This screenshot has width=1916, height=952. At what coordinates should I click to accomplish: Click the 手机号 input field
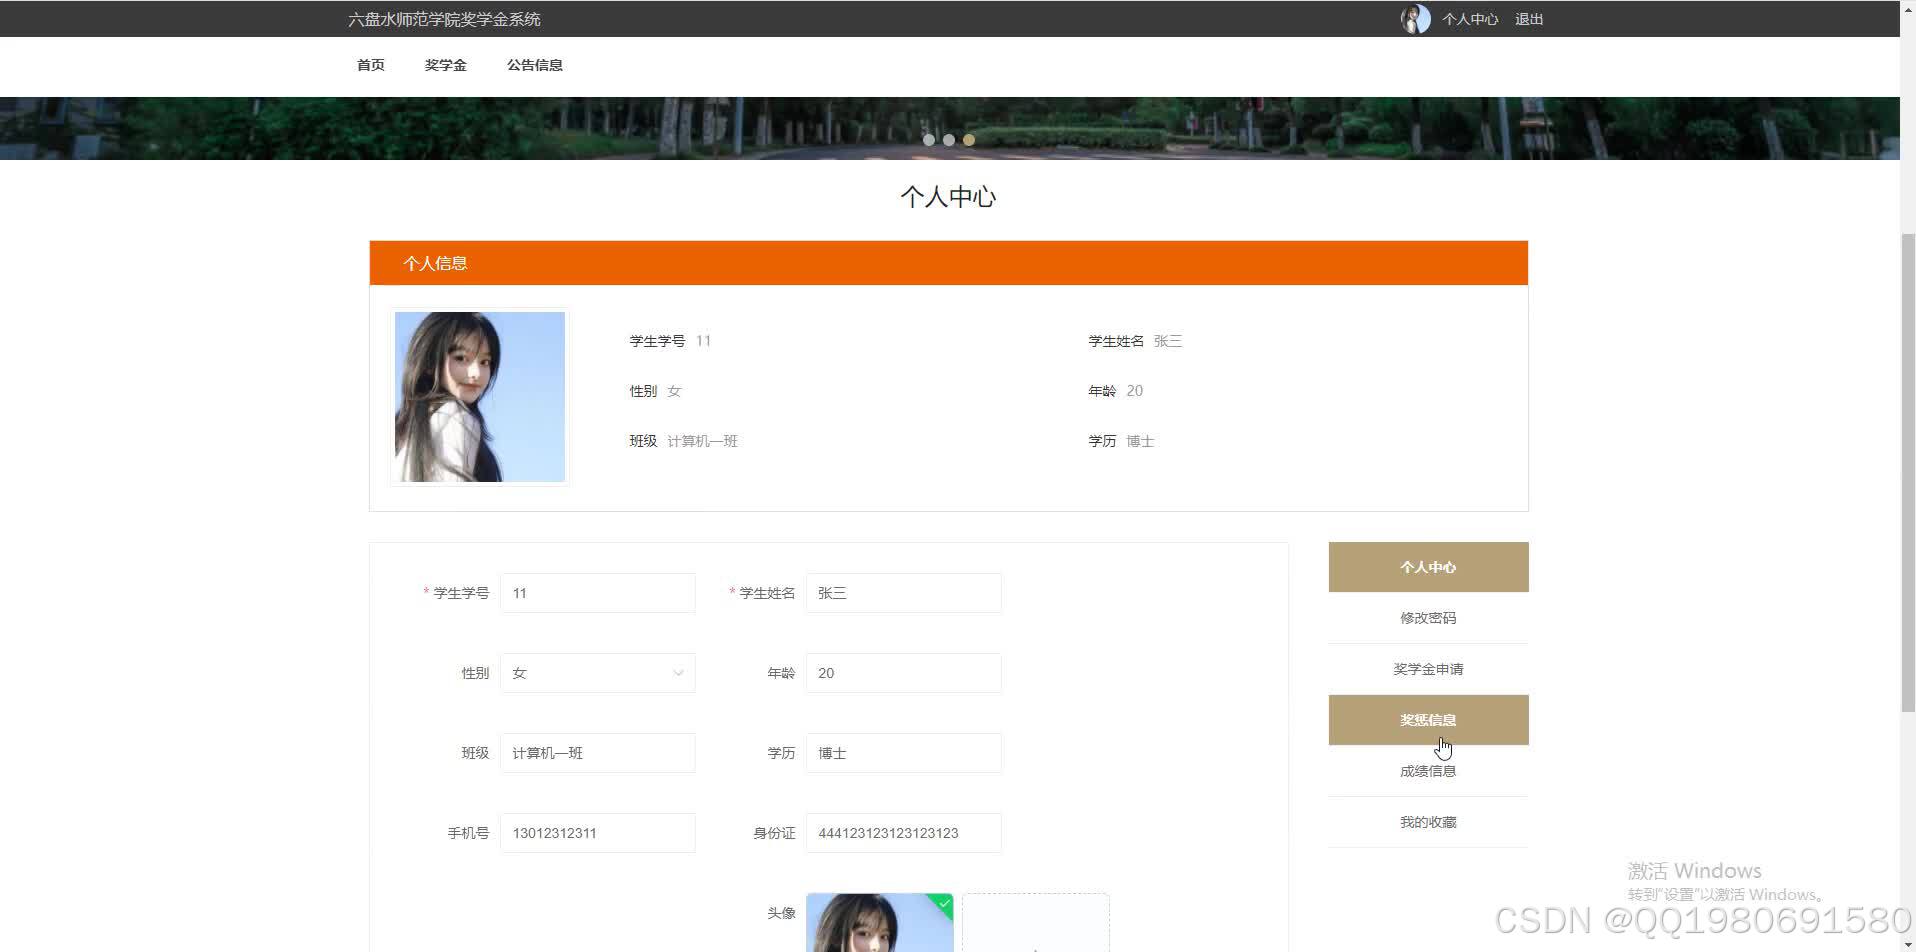point(598,833)
